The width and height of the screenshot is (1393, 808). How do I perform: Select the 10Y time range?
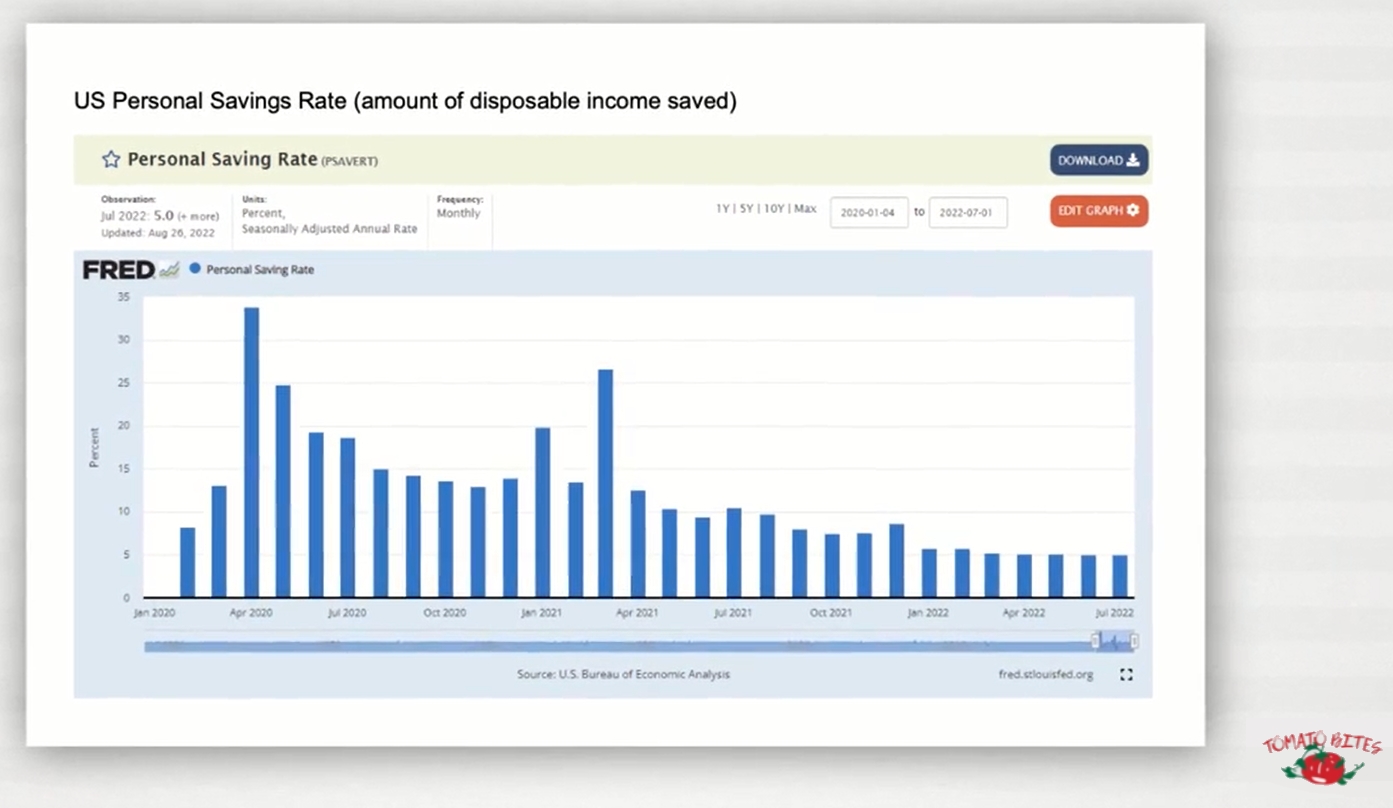coord(775,209)
